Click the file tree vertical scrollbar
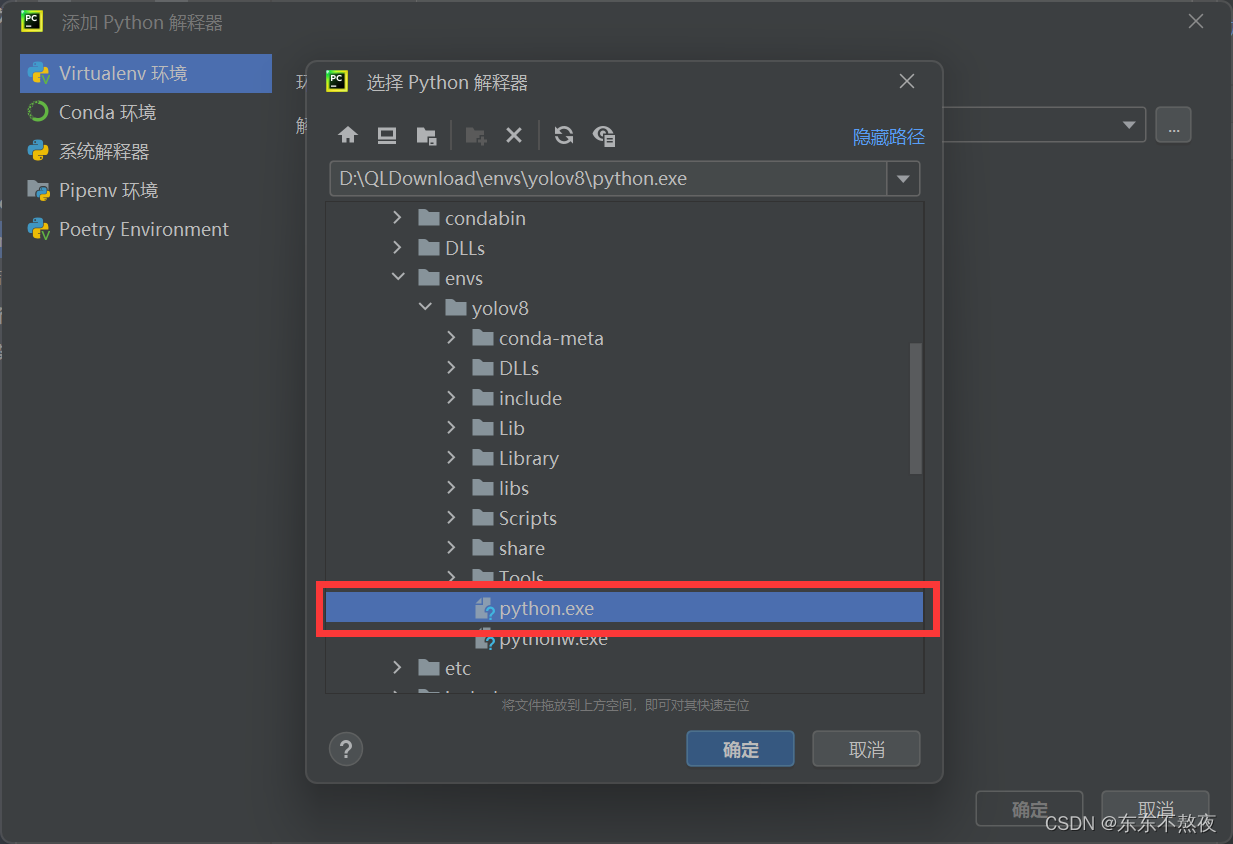The height and width of the screenshot is (844, 1233). click(916, 408)
